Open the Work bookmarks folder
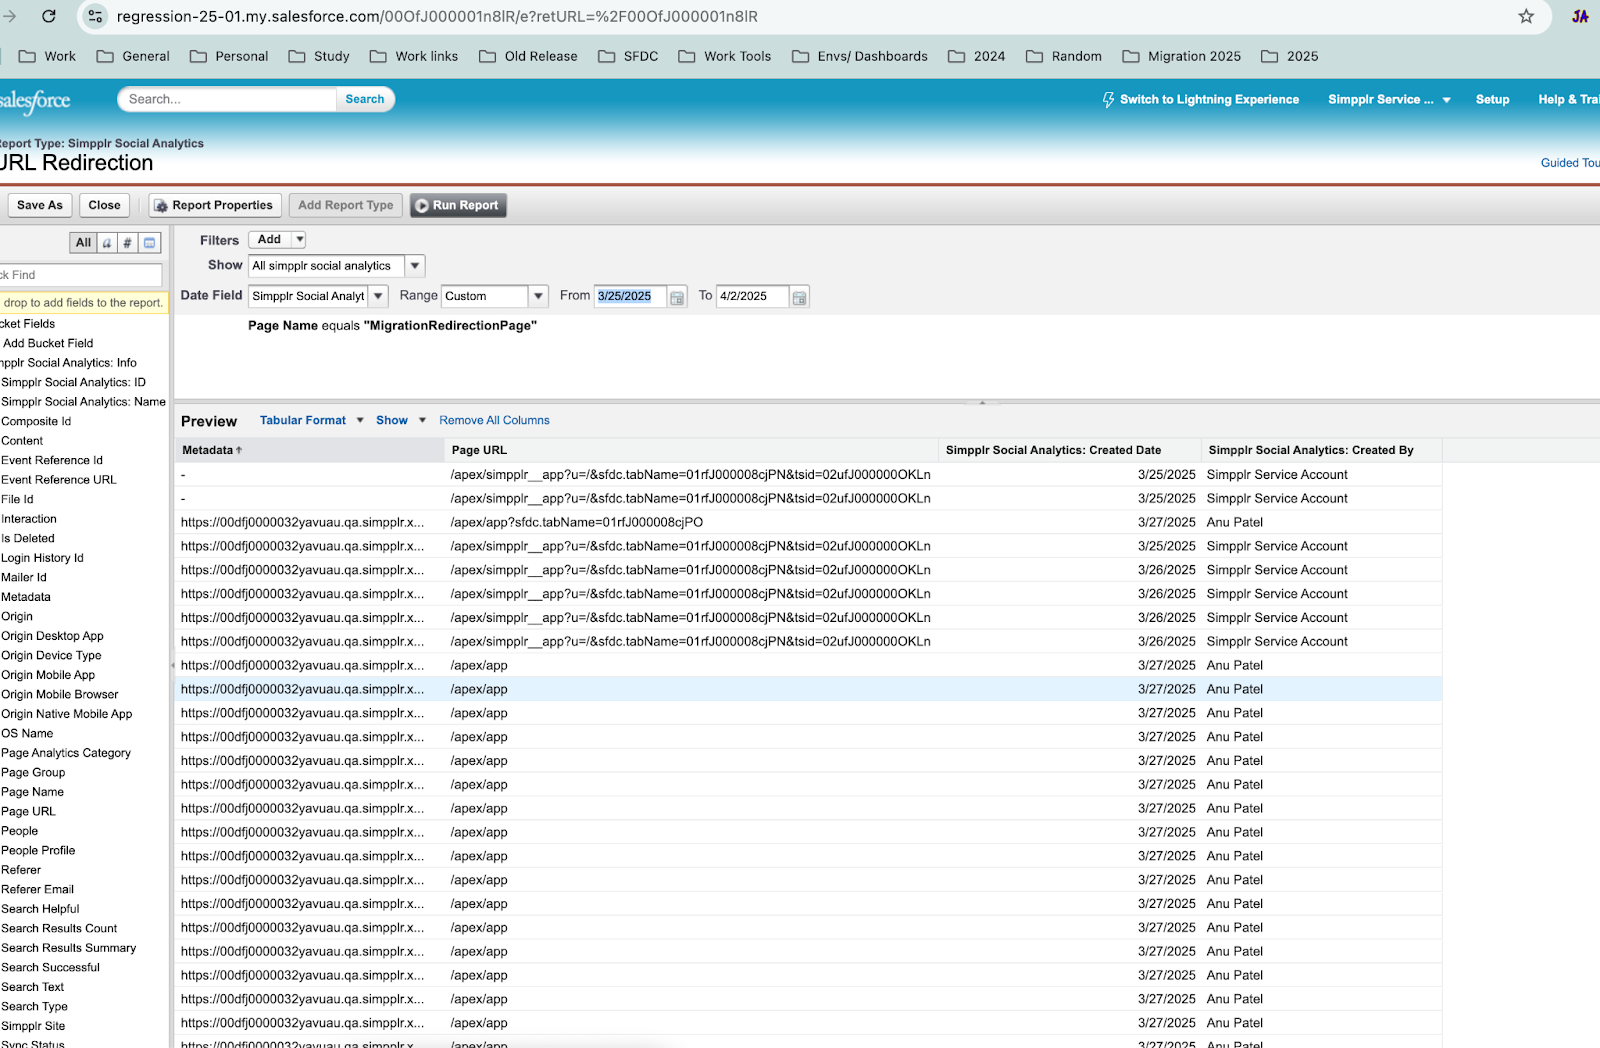Screen dimensions: 1600x1048 pos(47,56)
